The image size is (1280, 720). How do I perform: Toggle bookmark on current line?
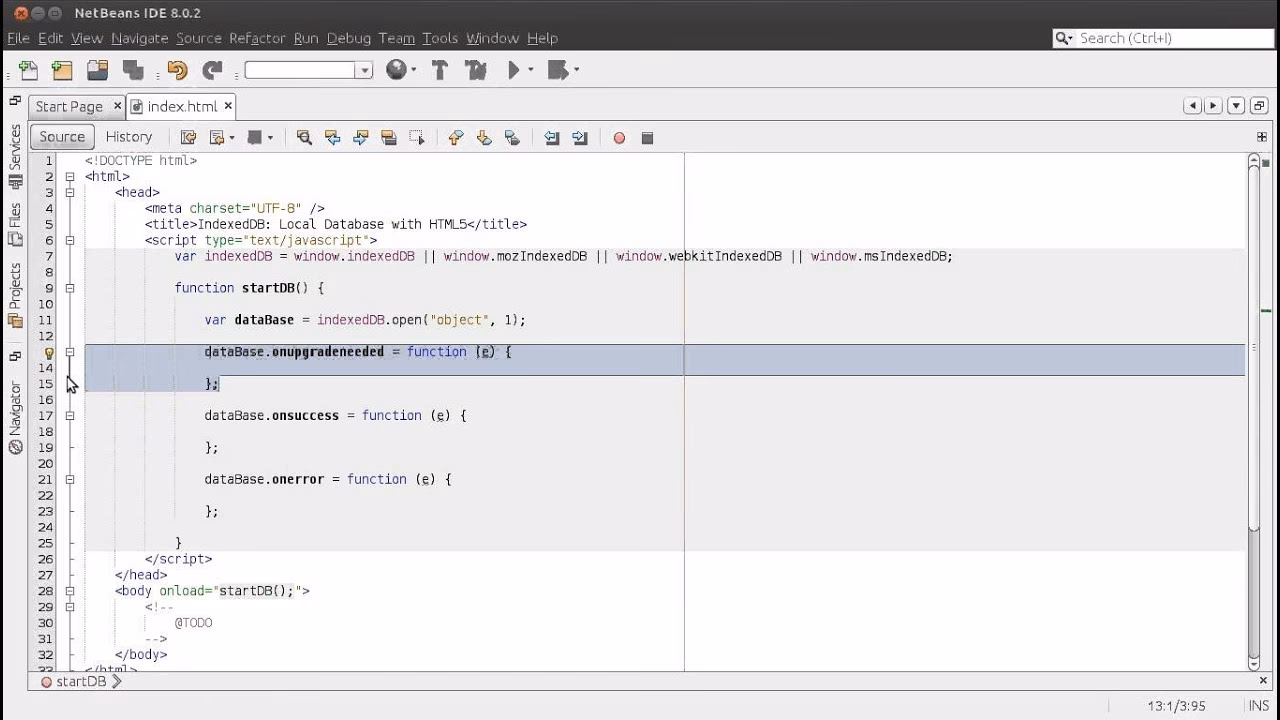tap(512, 138)
